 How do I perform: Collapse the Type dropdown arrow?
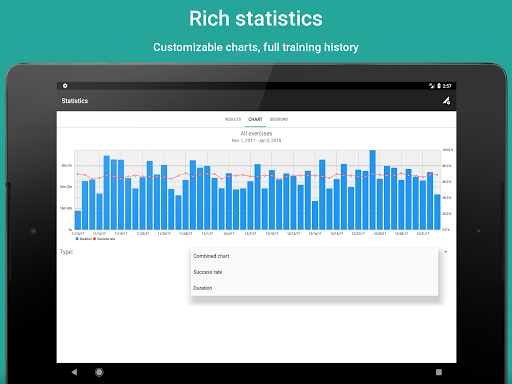click(x=446, y=252)
